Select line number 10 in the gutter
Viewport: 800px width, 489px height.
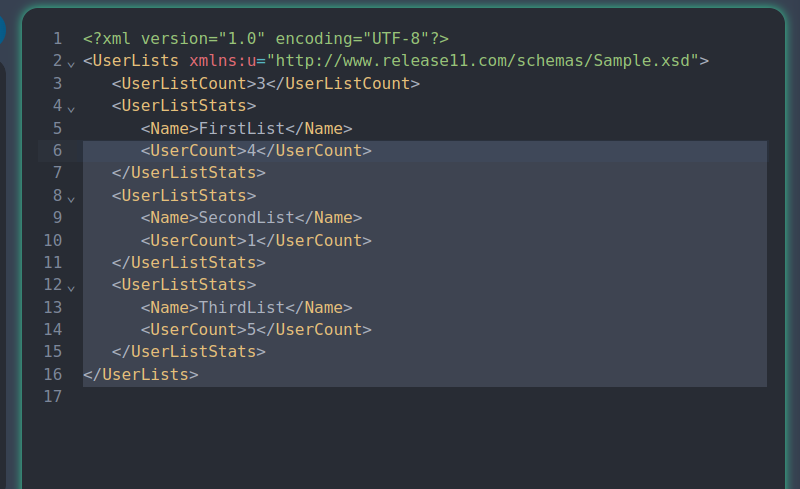coord(53,241)
